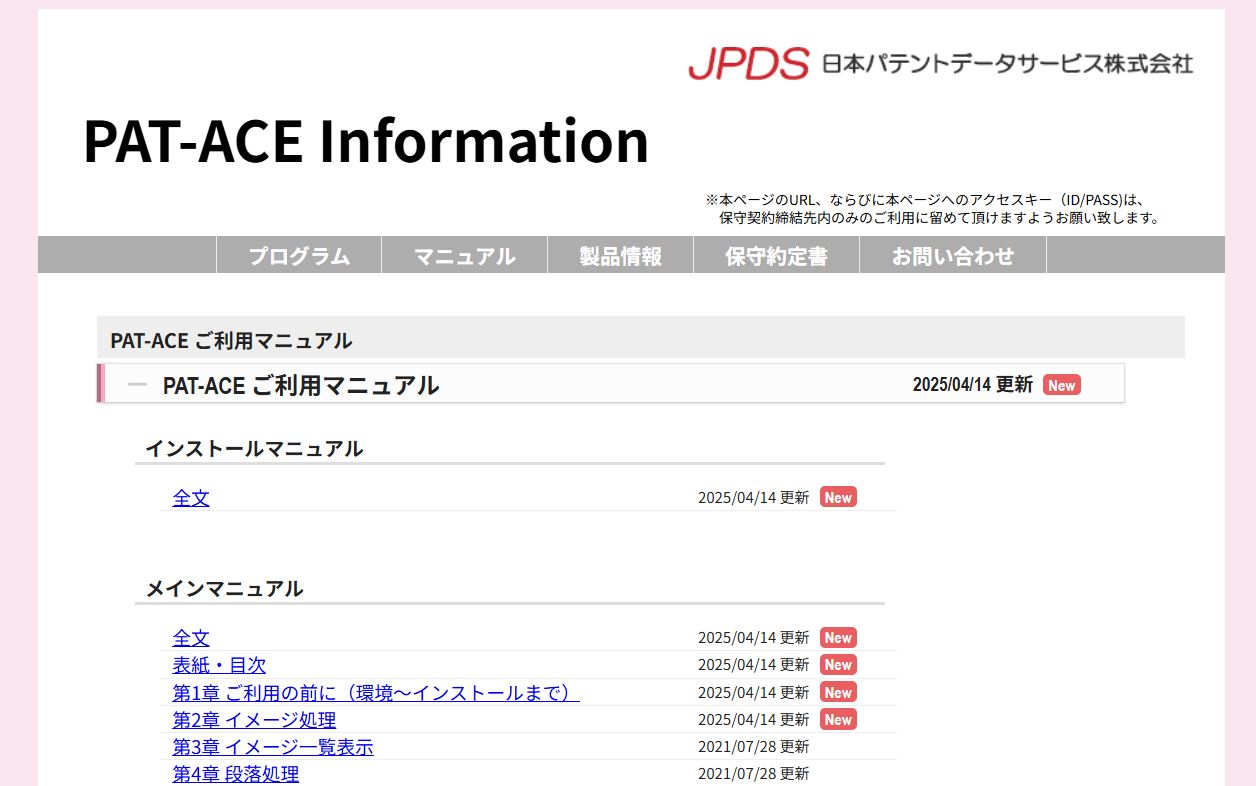The width and height of the screenshot is (1256, 786).
Task: Open the 保守約定書 menu item
Action: (x=777, y=255)
